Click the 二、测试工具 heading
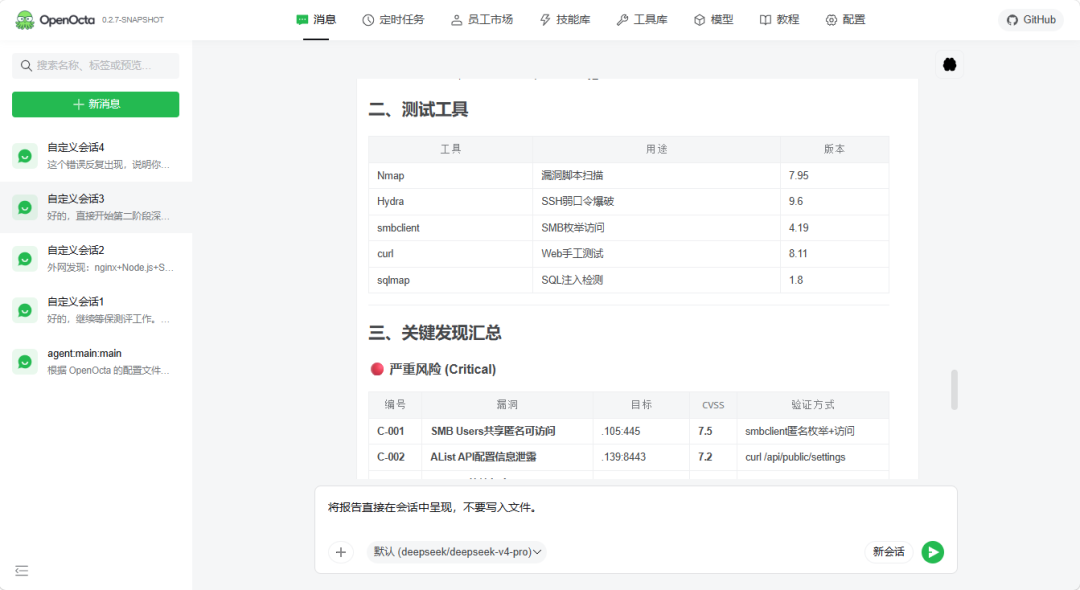1080x590 pixels. tap(418, 109)
